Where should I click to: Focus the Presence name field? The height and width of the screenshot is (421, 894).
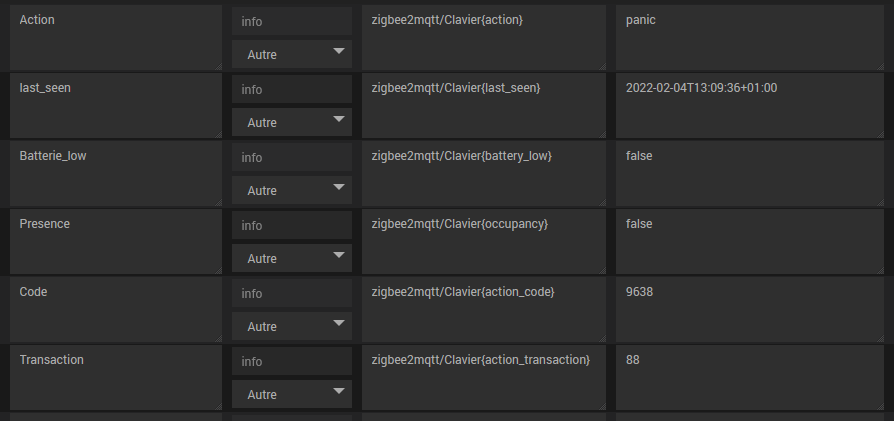click(115, 241)
